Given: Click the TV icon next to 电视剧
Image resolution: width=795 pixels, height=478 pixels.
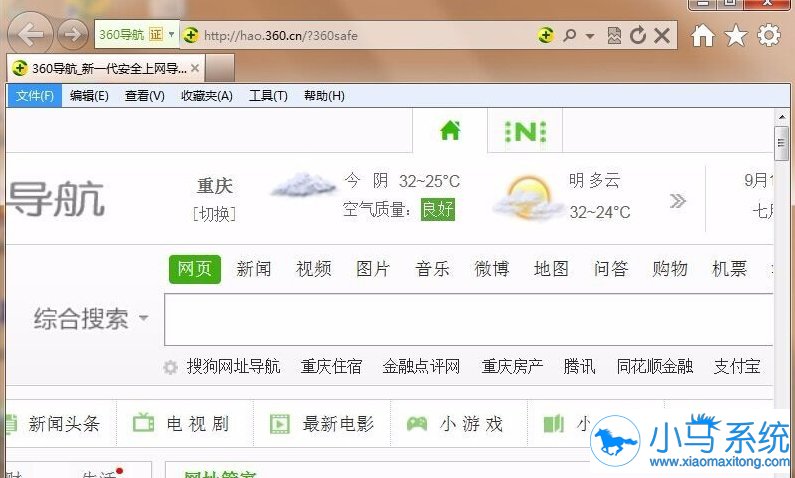Looking at the screenshot, I should point(143,423).
